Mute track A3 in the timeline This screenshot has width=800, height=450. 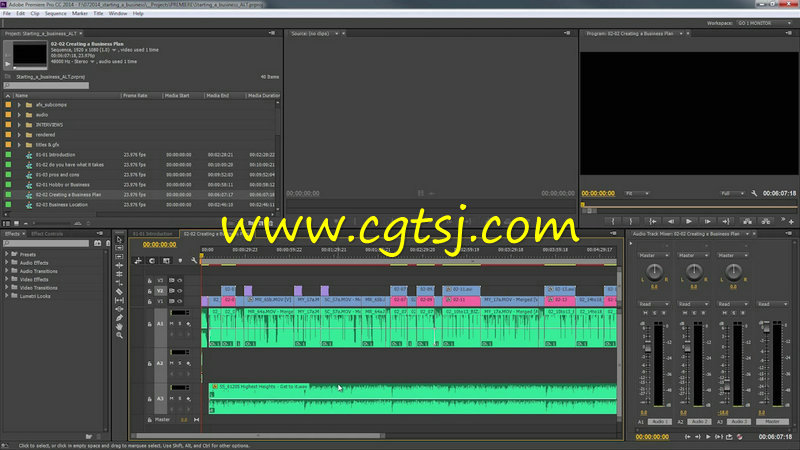[171, 398]
